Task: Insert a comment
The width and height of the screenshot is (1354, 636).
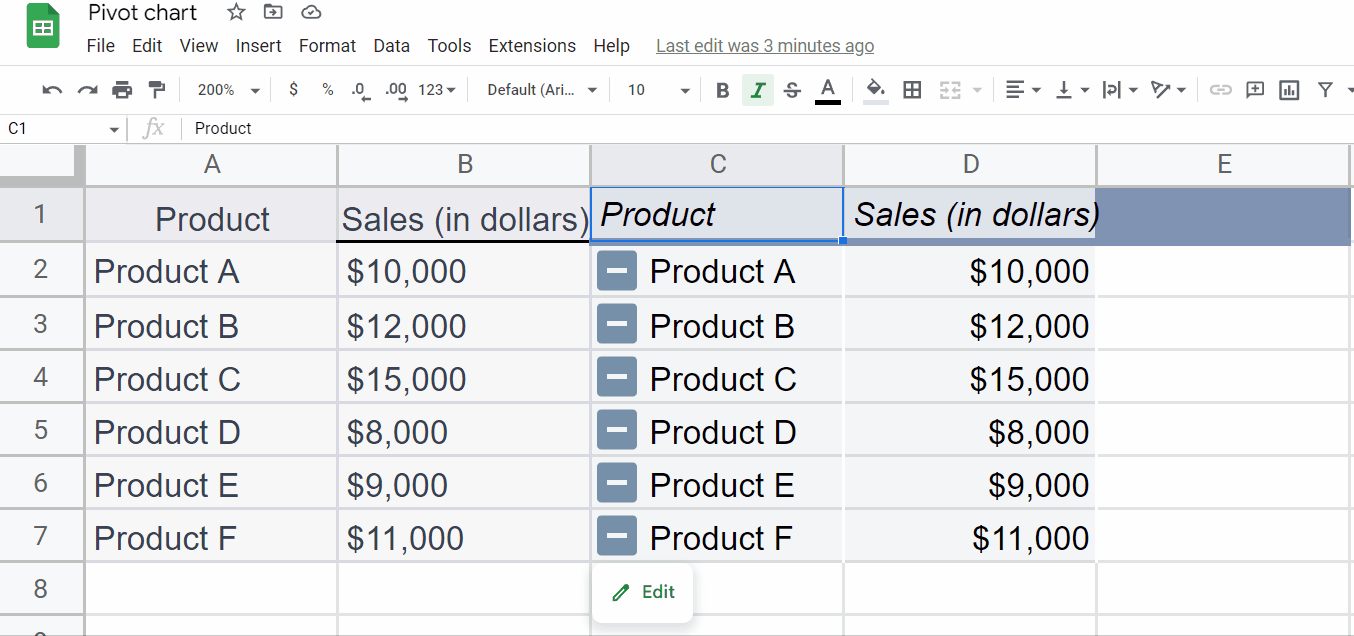Action: [1255, 90]
